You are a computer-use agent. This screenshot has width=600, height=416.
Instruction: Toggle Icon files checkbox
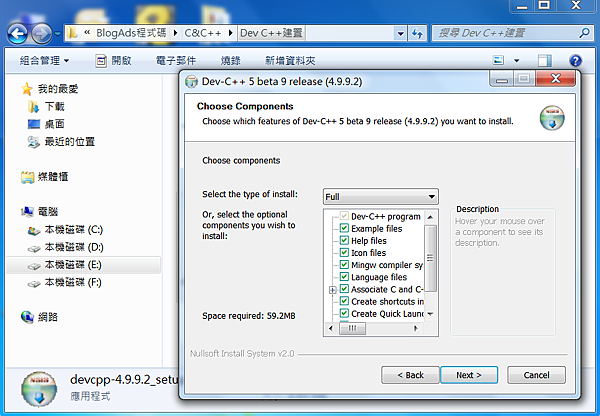[344, 253]
